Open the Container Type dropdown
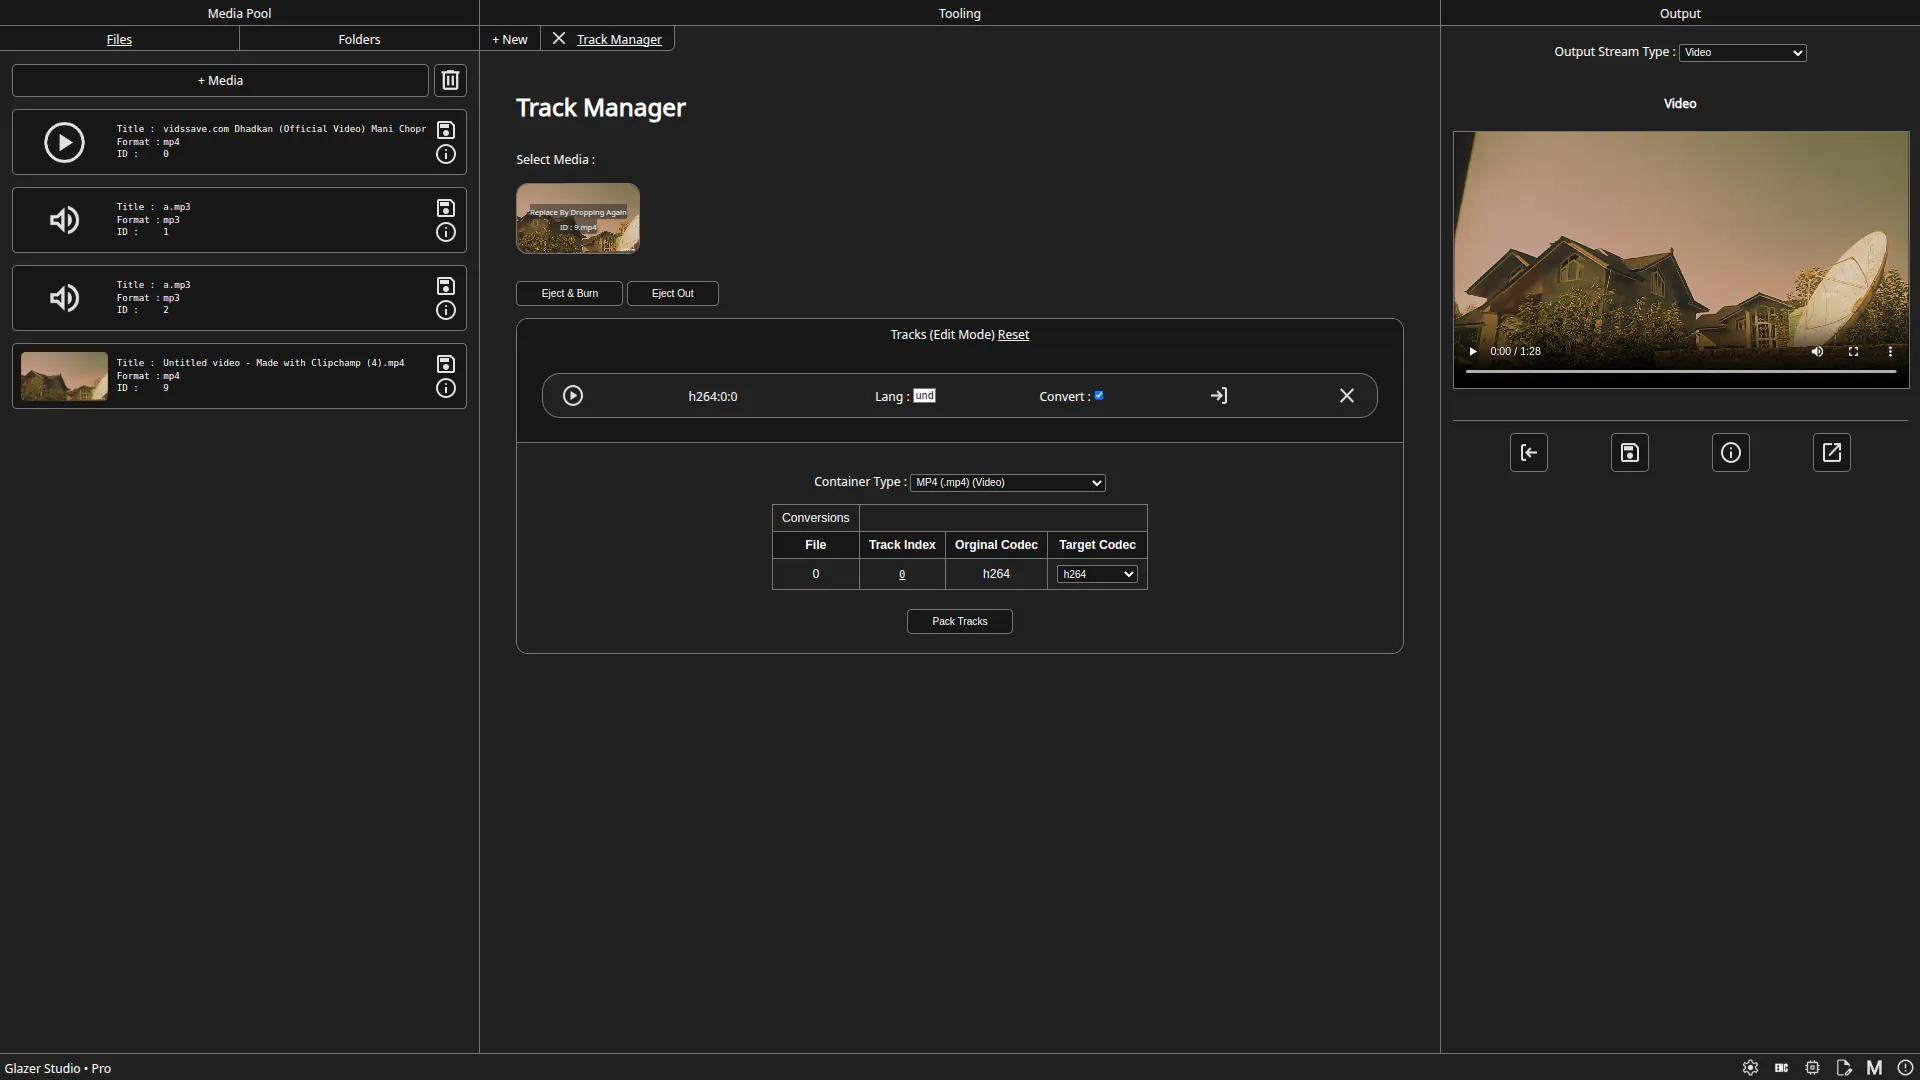The width and height of the screenshot is (1920, 1080). [1007, 483]
